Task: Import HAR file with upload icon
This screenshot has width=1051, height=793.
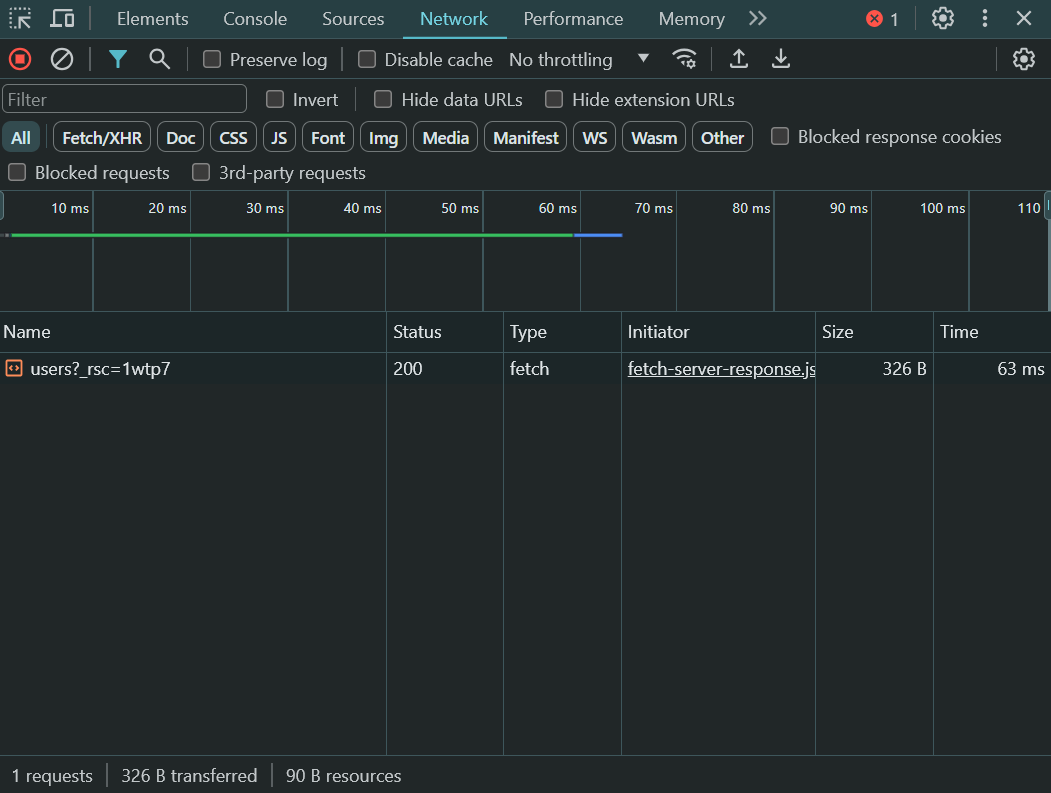Action: (x=738, y=59)
